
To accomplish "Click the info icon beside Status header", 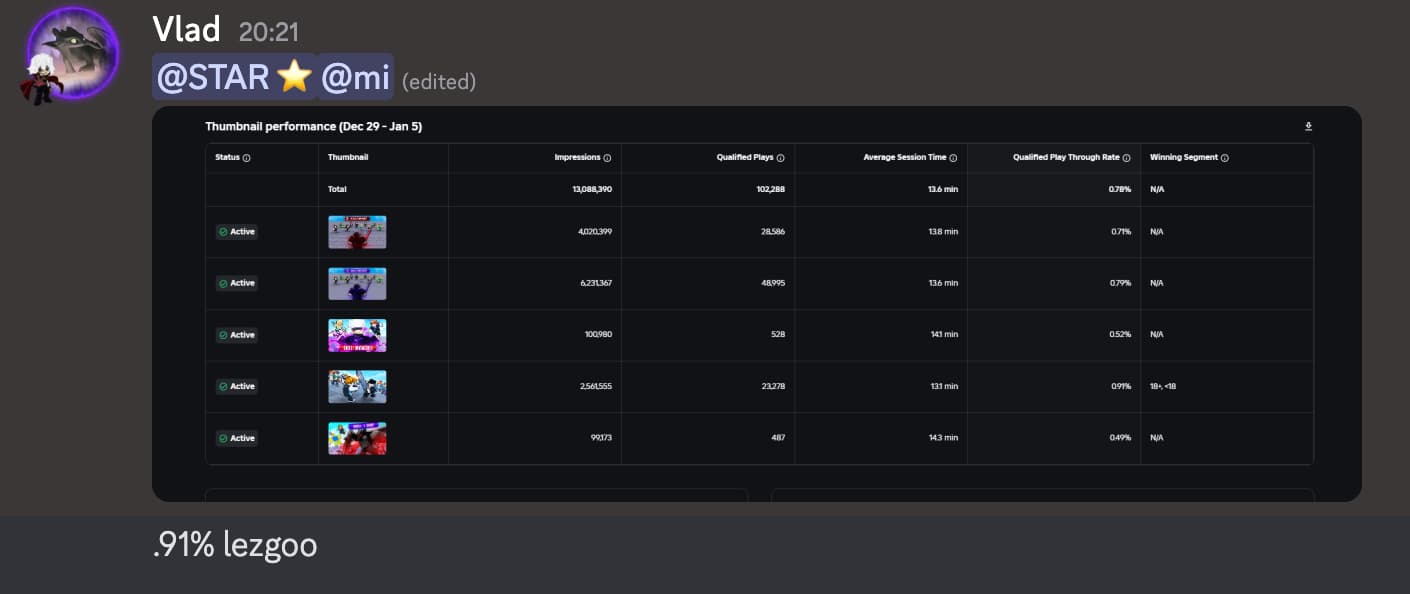I will [247, 158].
